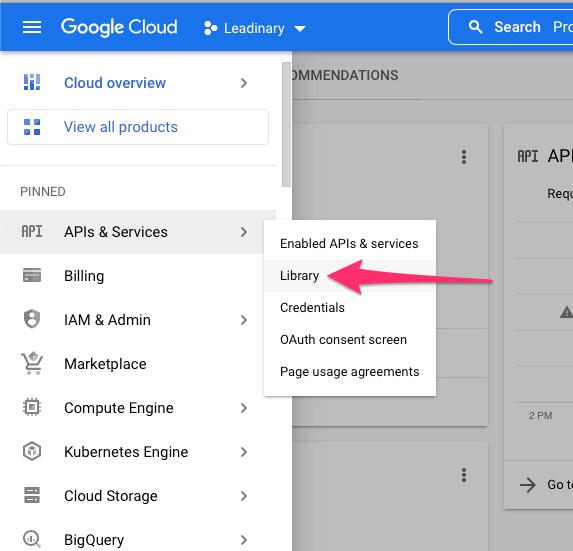Click the API card header icon
The width and height of the screenshot is (573, 551).
click(x=527, y=156)
